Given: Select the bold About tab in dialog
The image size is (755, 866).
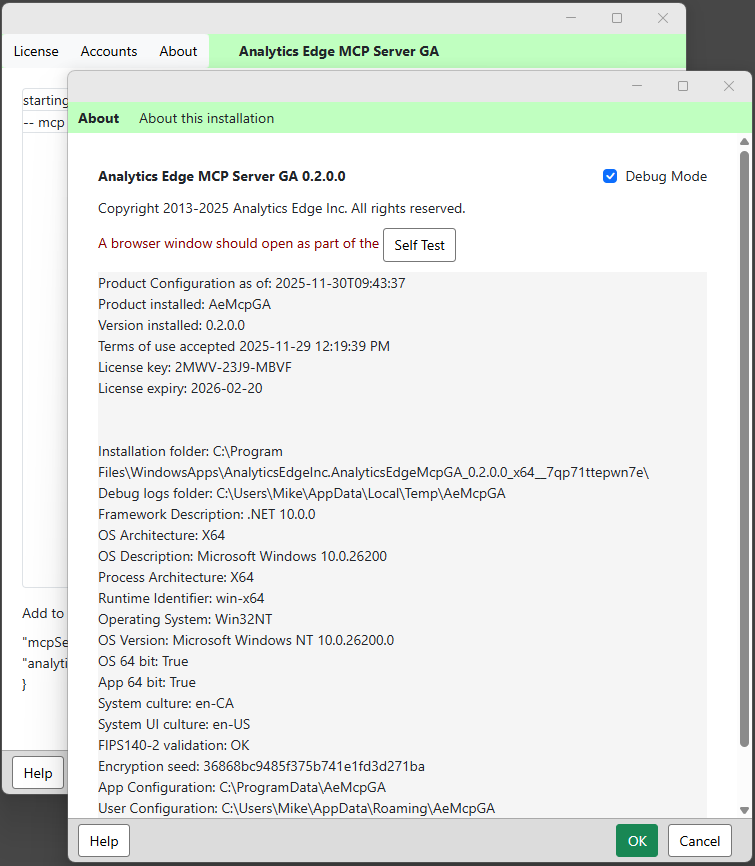Looking at the screenshot, I should [x=98, y=118].
